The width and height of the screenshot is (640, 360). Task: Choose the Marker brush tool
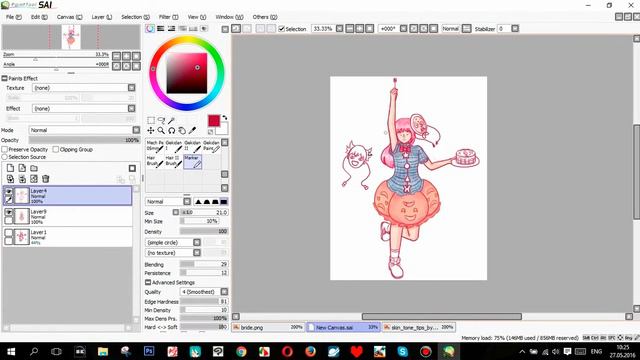tap(192, 162)
